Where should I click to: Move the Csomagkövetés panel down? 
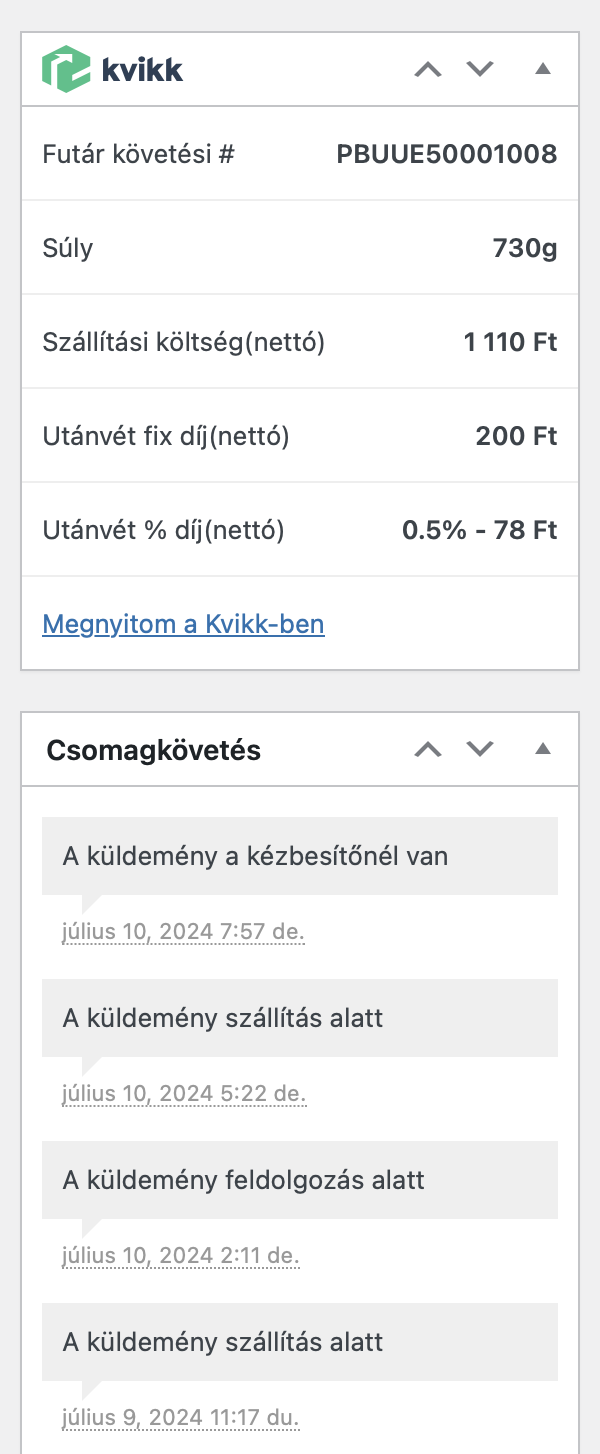click(481, 750)
